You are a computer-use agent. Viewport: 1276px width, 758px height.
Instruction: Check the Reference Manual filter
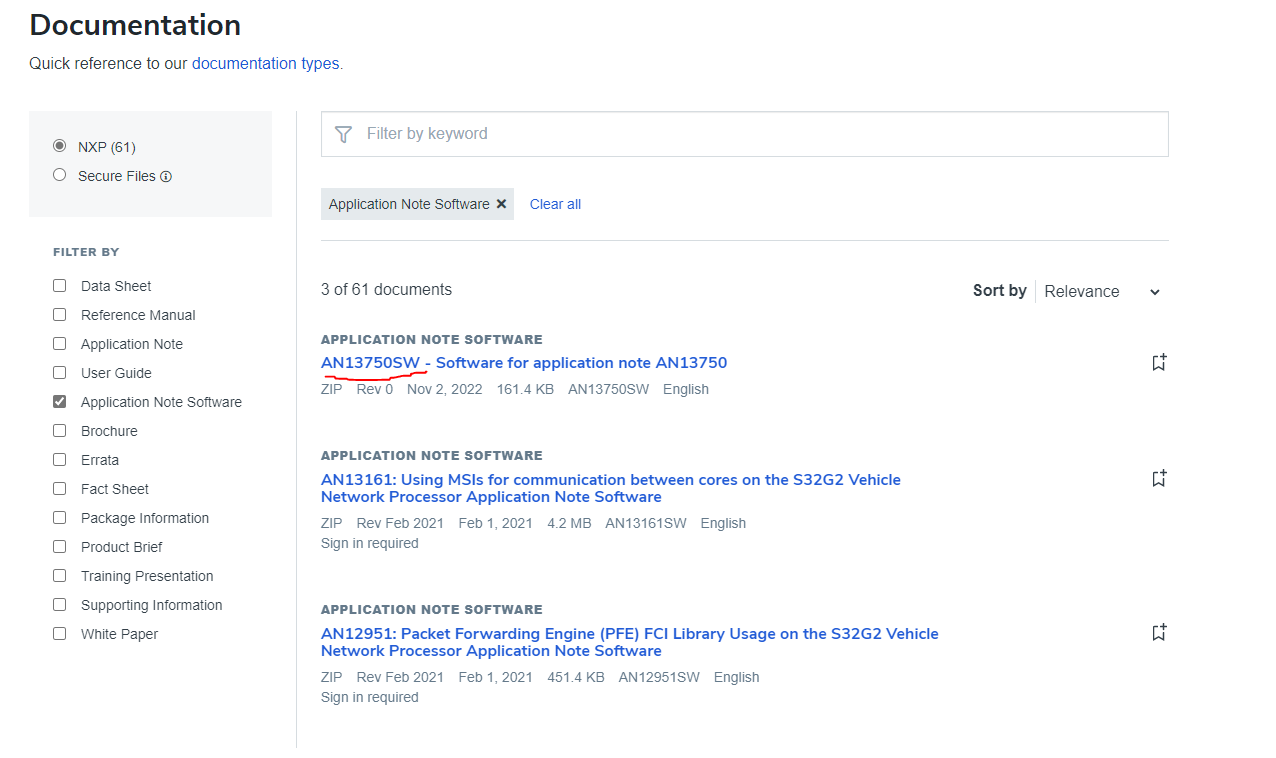[x=60, y=315]
